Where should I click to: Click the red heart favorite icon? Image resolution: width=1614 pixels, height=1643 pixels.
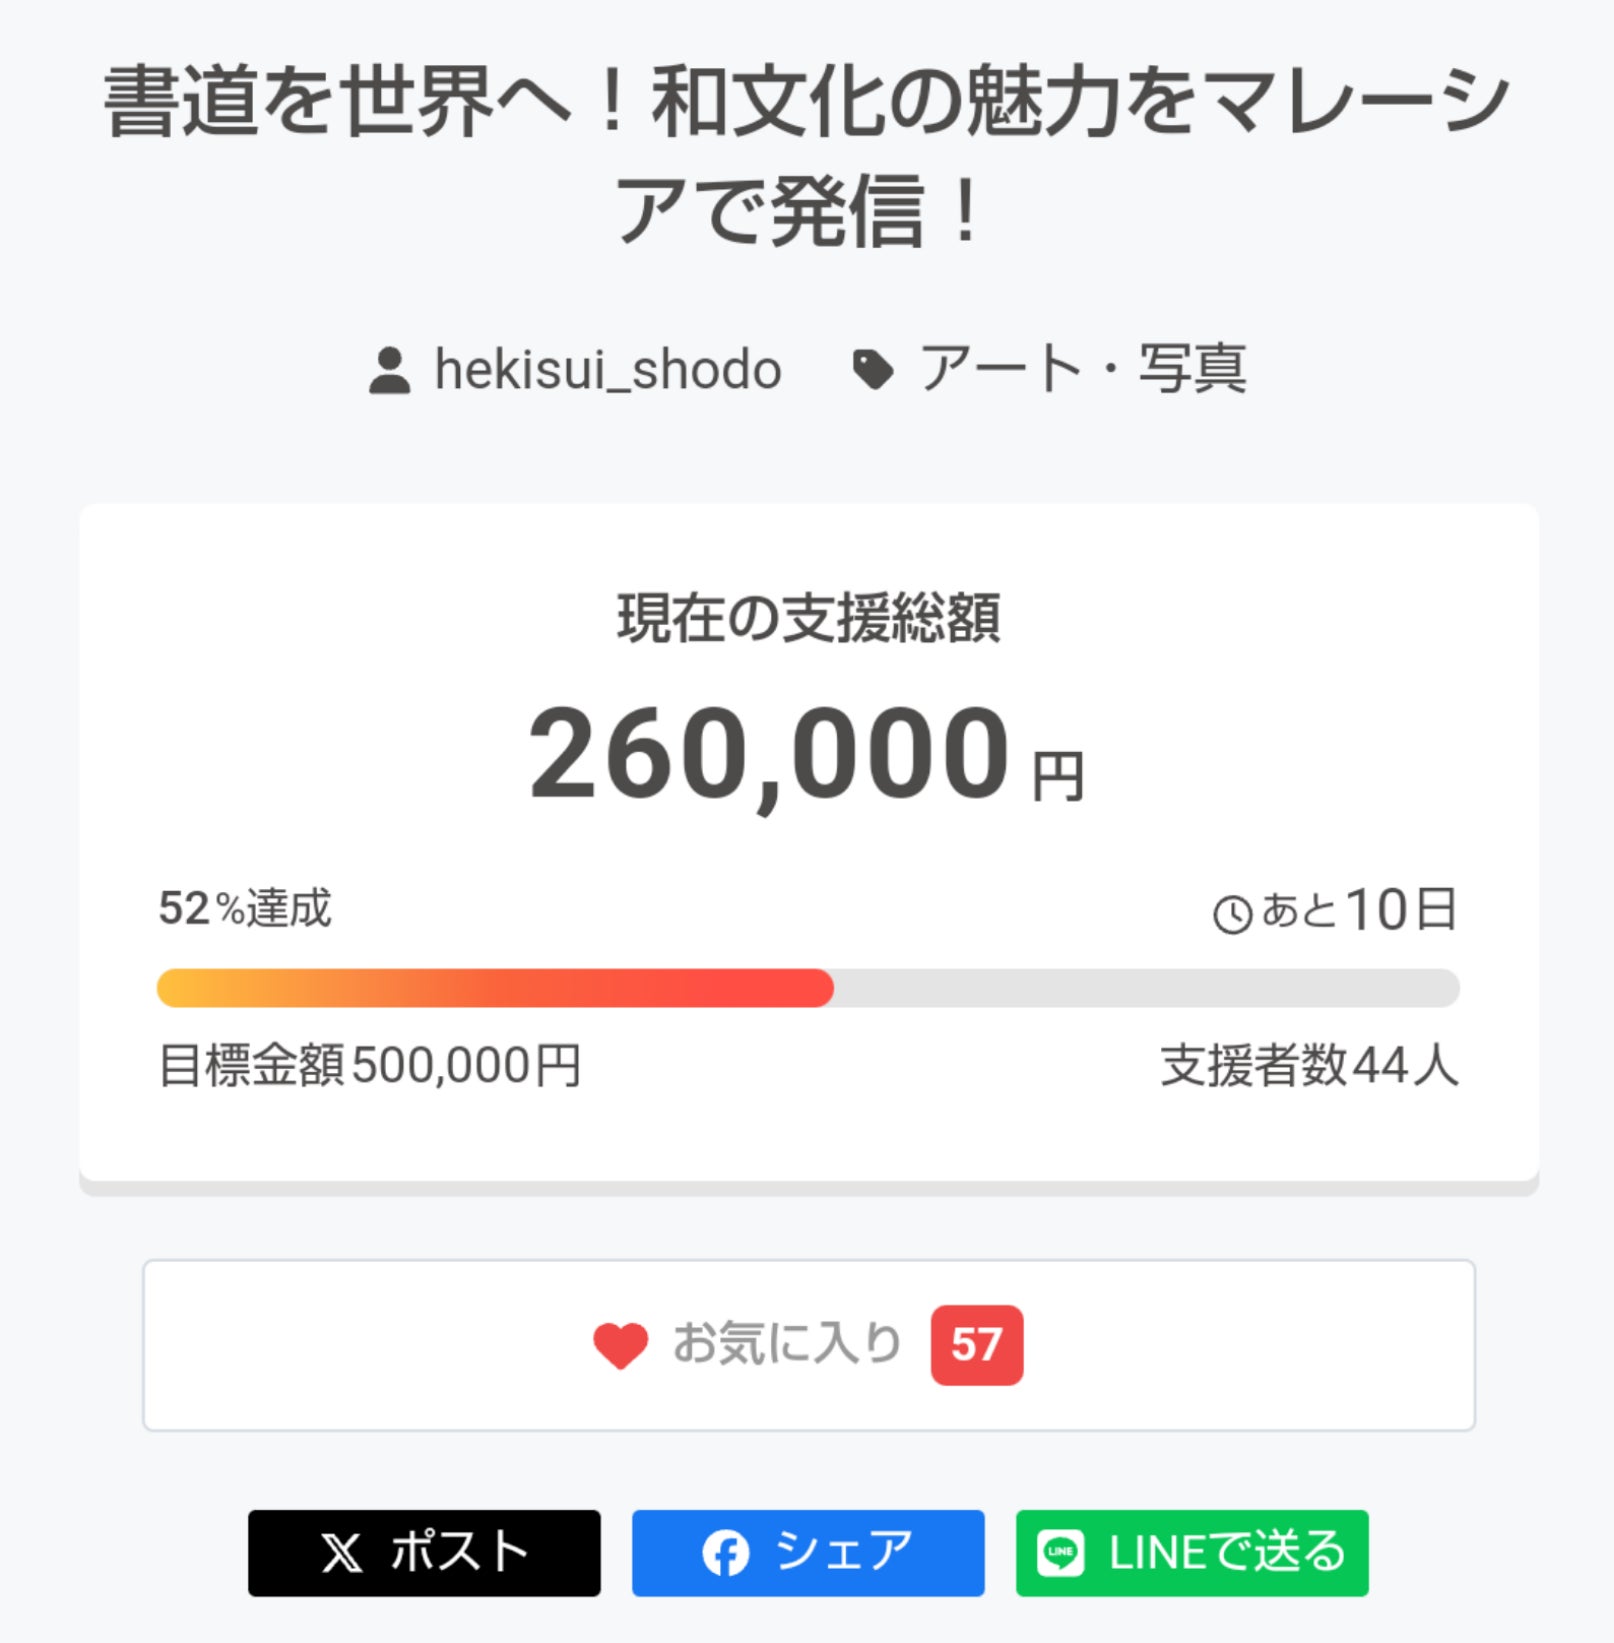point(620,1345)
